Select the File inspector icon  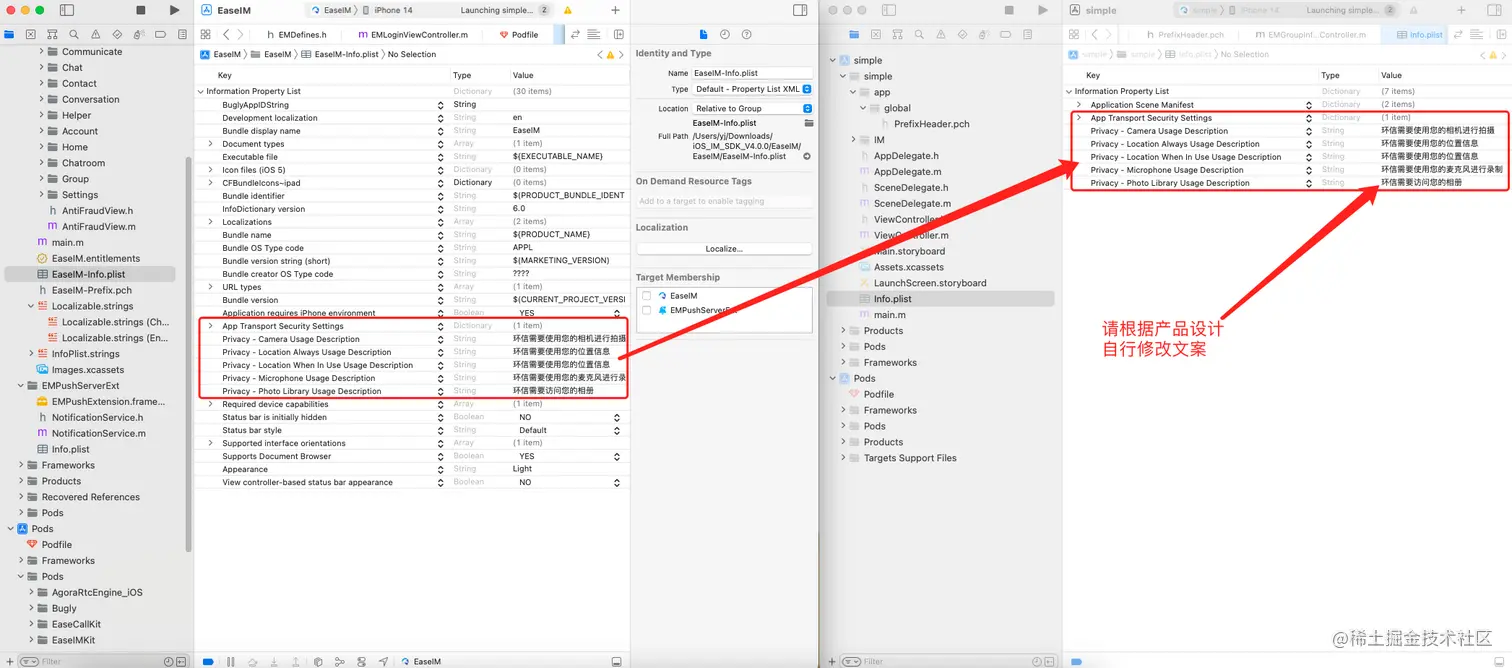tap(704, 34)
